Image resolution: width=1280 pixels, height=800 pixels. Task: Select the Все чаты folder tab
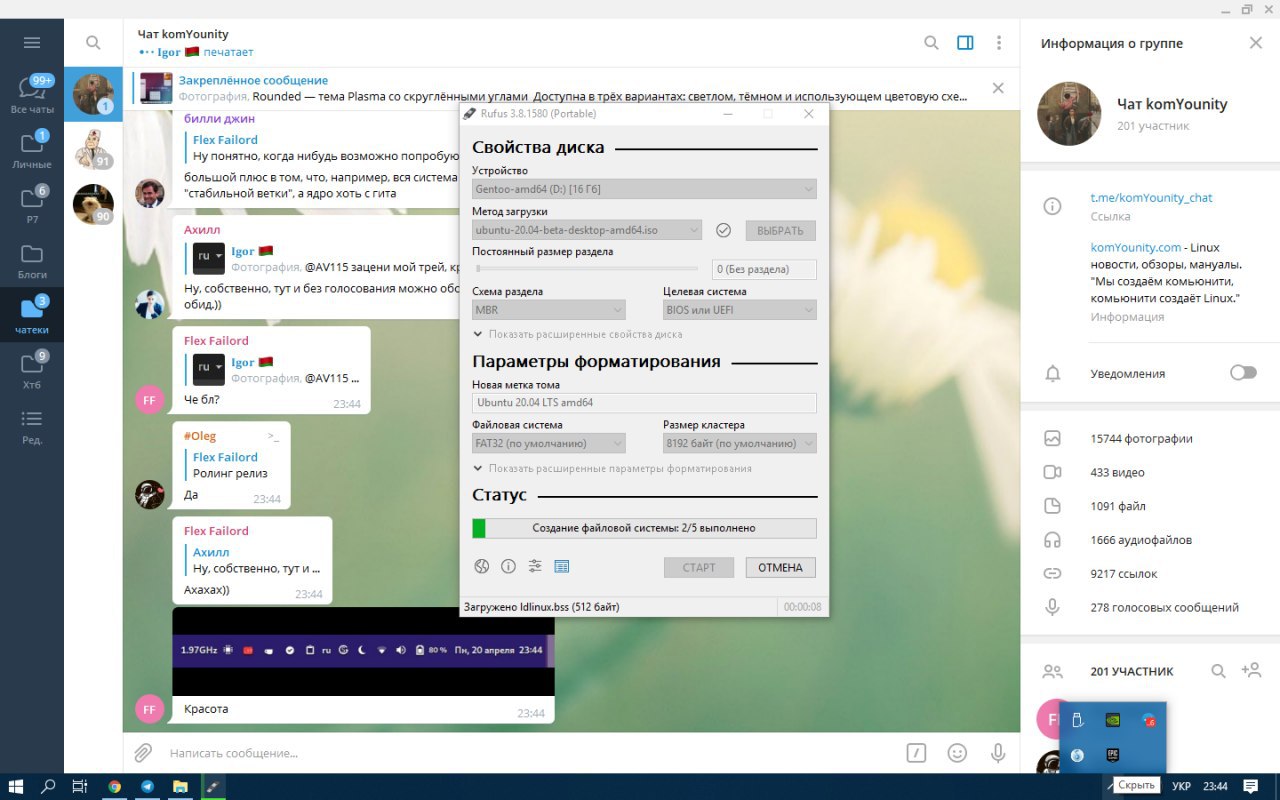pyautogui.click(x=32, y=95)
